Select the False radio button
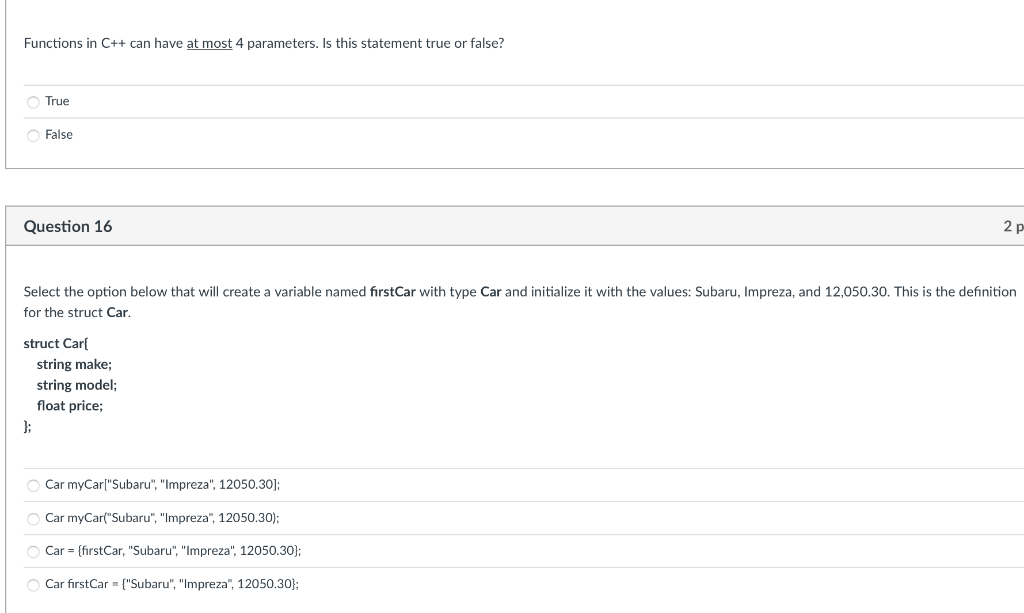 (33, 135)
